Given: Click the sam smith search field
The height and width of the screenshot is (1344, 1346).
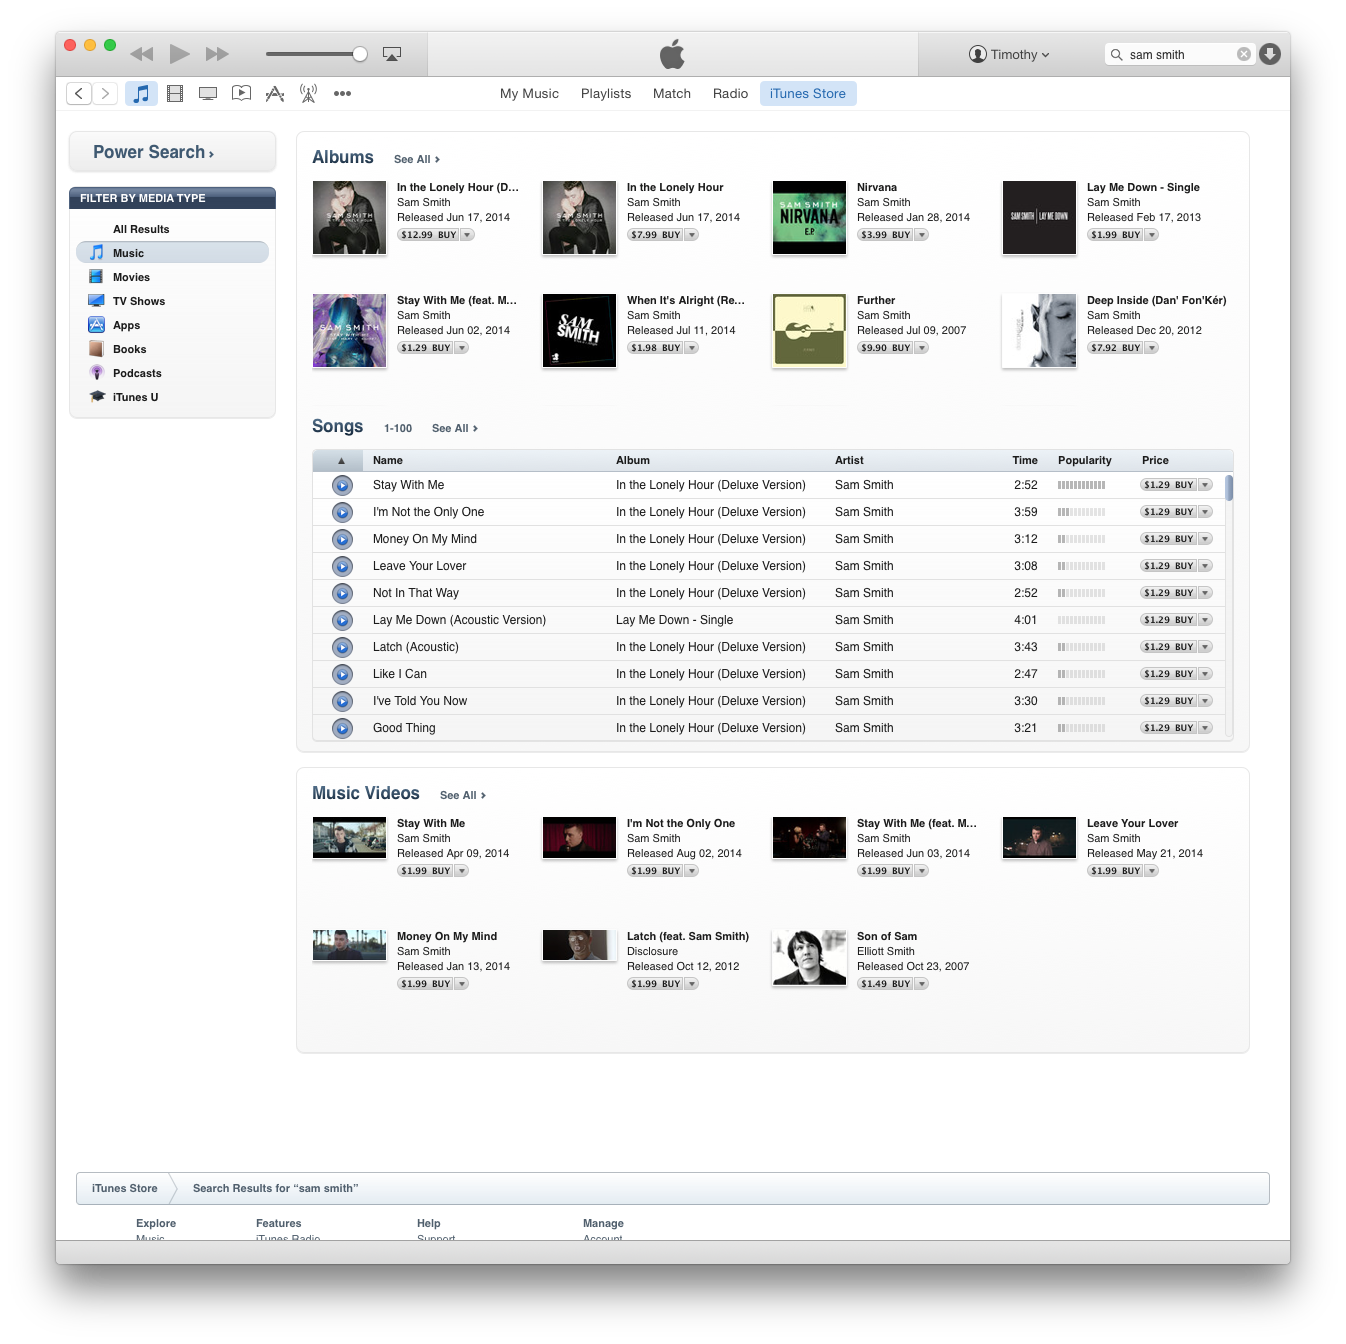Looking at the screenshot, I should tap(1178, 54).
